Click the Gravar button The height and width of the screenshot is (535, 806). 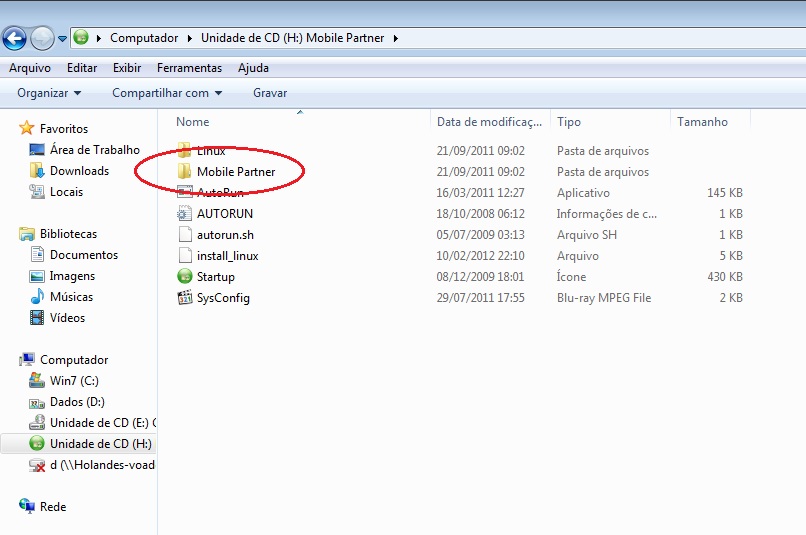[270, 93]
